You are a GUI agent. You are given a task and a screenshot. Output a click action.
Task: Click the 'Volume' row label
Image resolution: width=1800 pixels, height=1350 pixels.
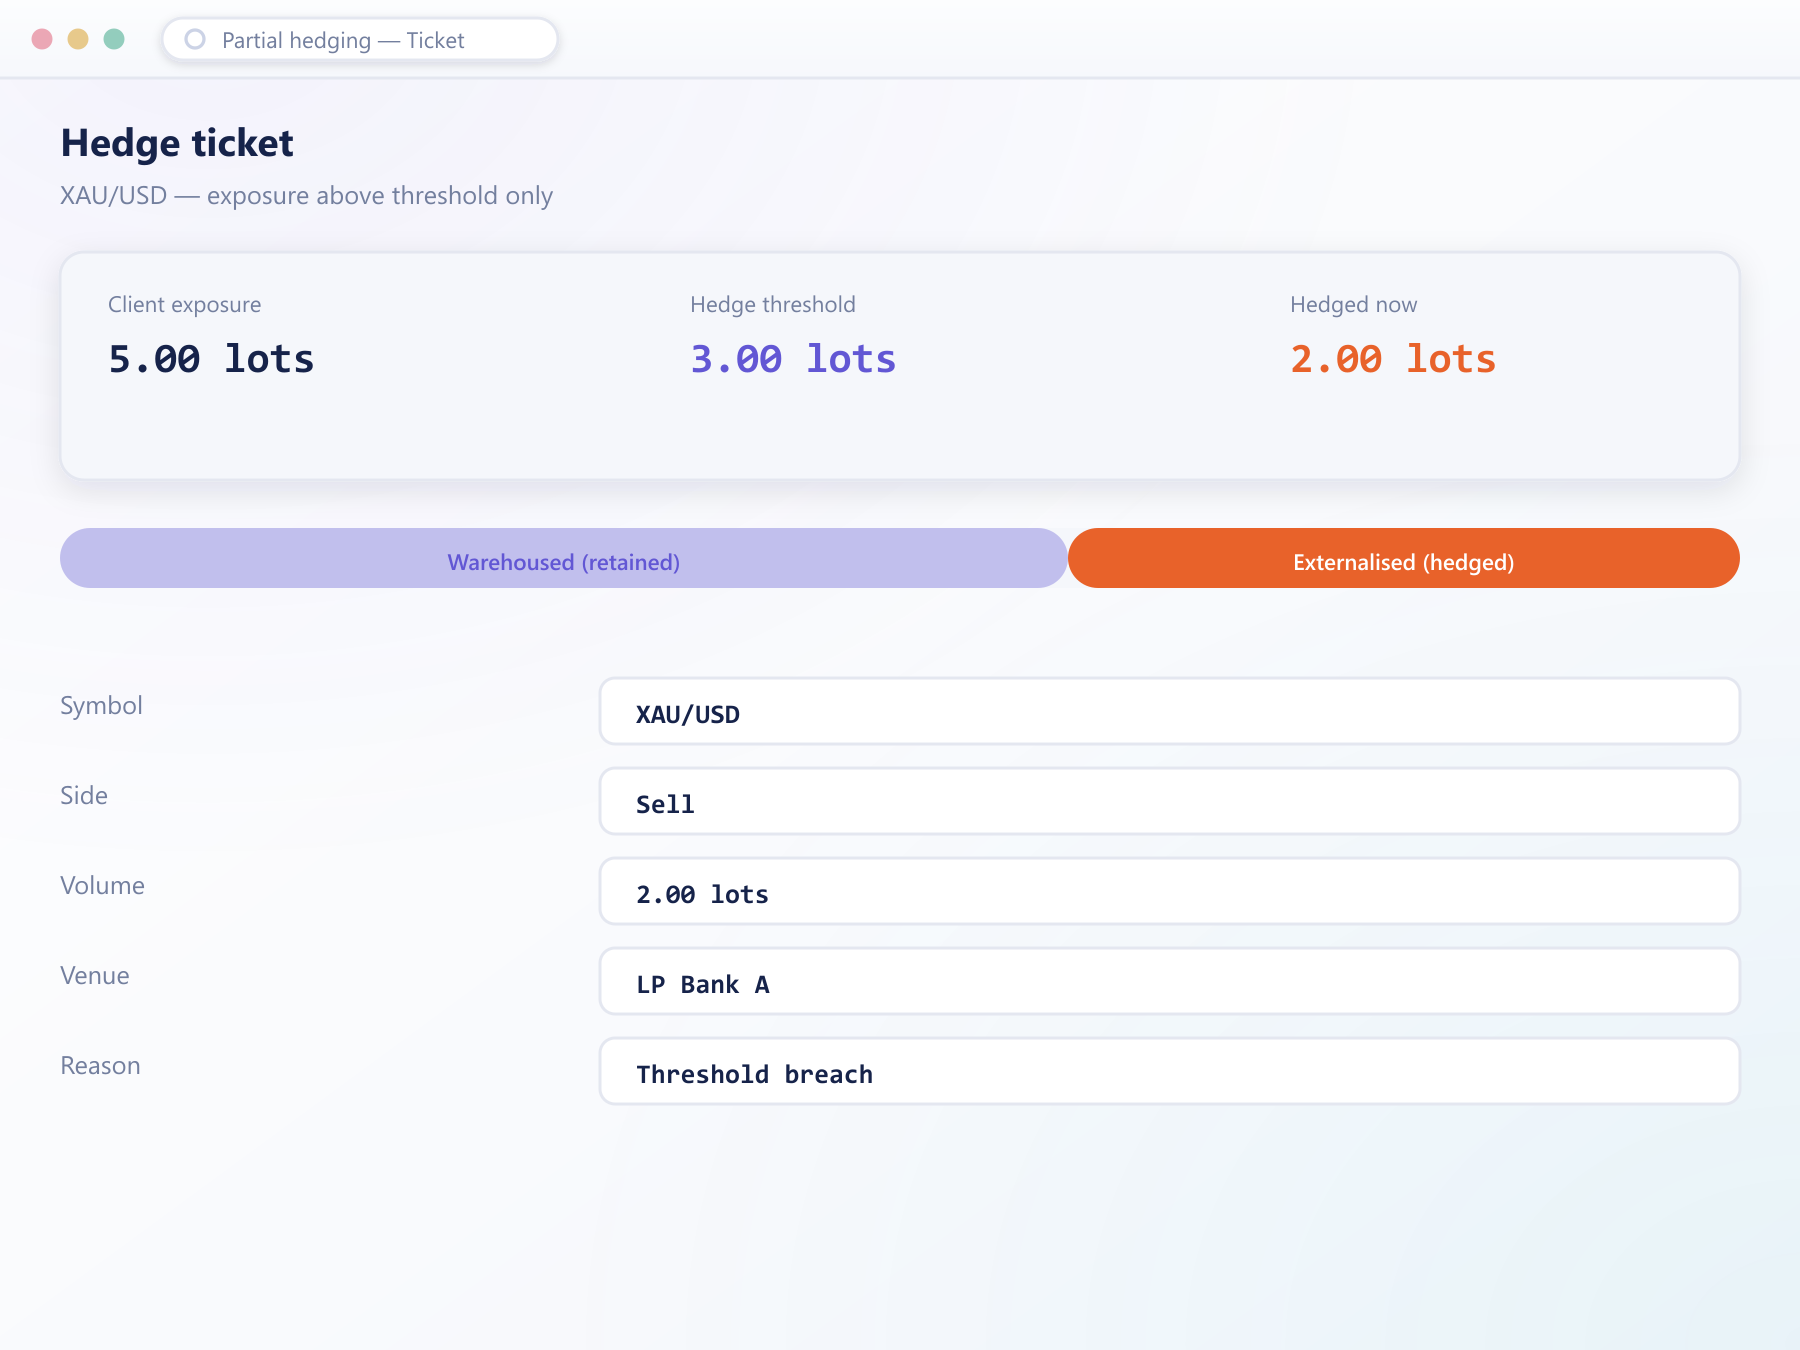coord(102,886)
